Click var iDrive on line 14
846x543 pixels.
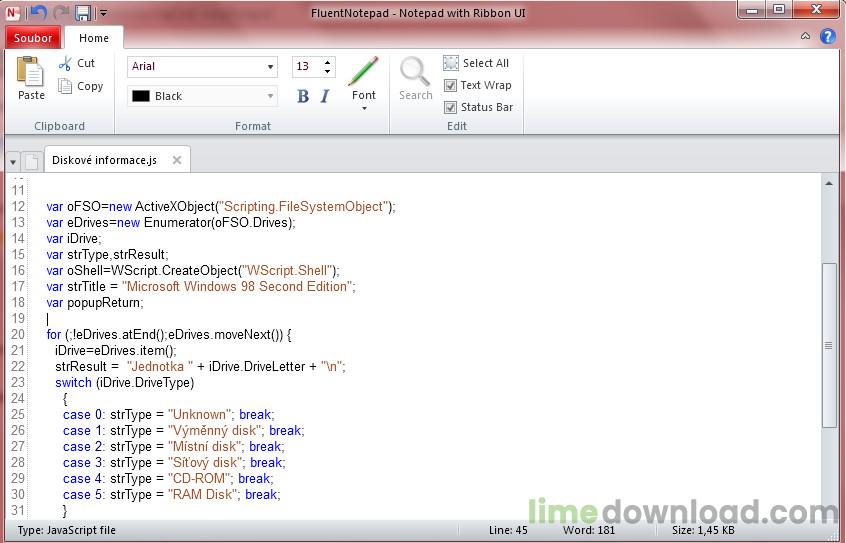click(x=73, y=239)
